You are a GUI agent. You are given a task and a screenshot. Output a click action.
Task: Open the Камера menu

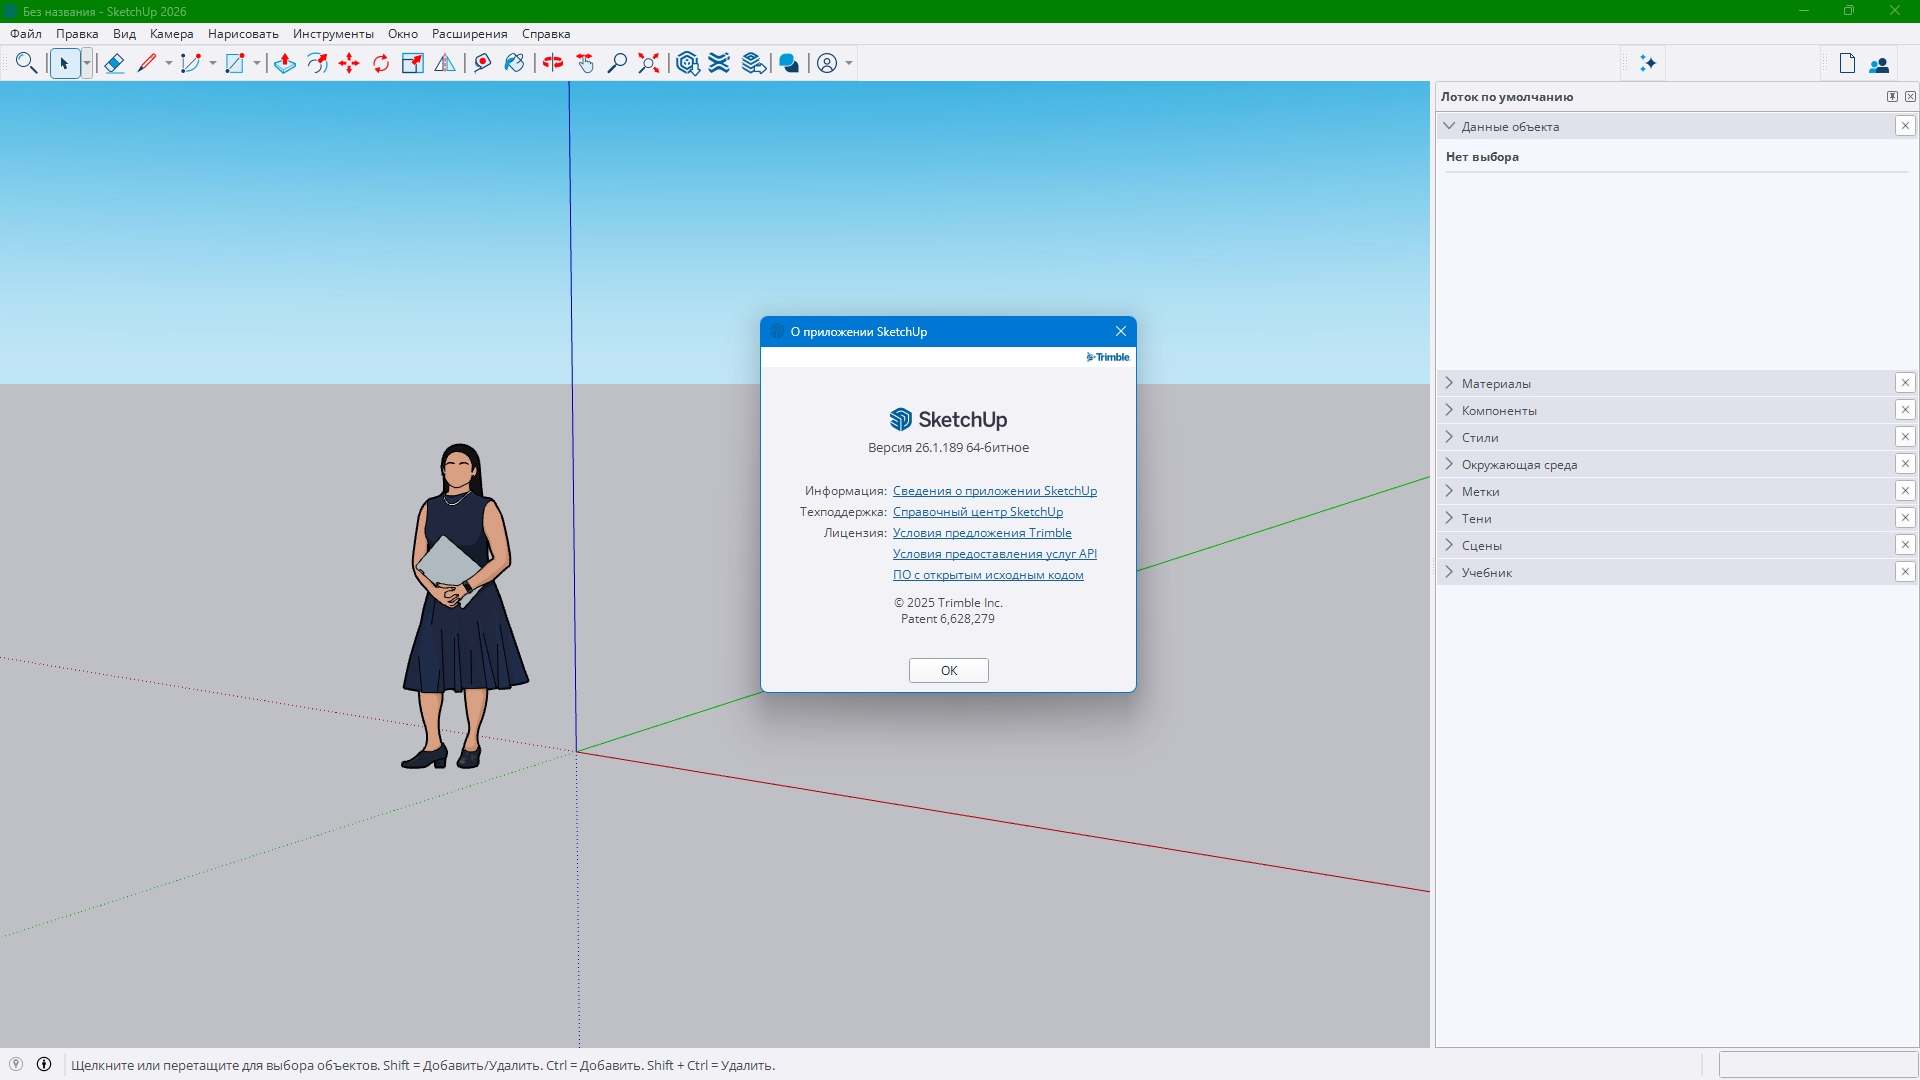click(171, 34)
